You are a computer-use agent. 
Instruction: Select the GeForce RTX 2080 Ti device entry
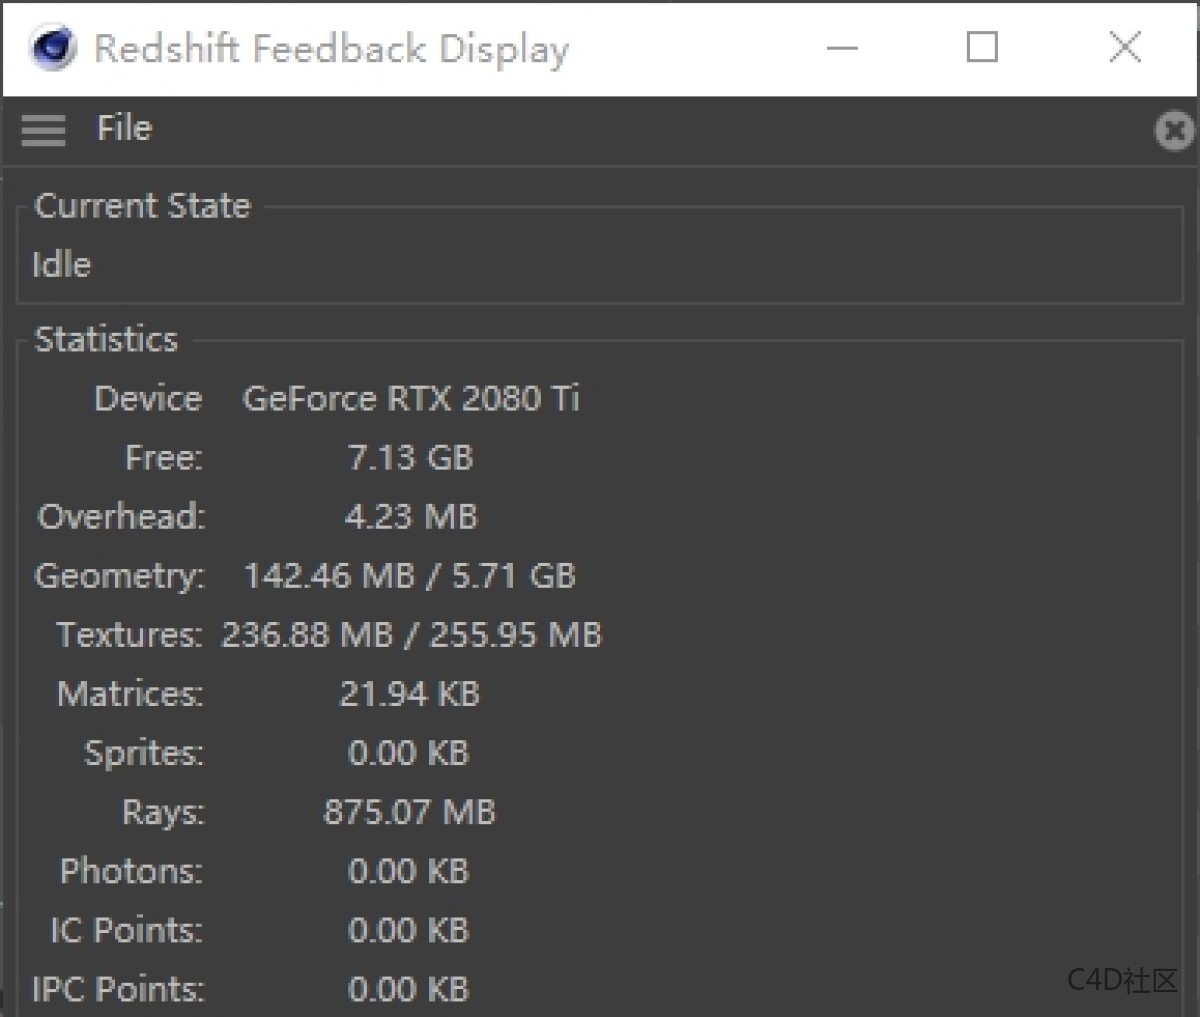point(413,398)
